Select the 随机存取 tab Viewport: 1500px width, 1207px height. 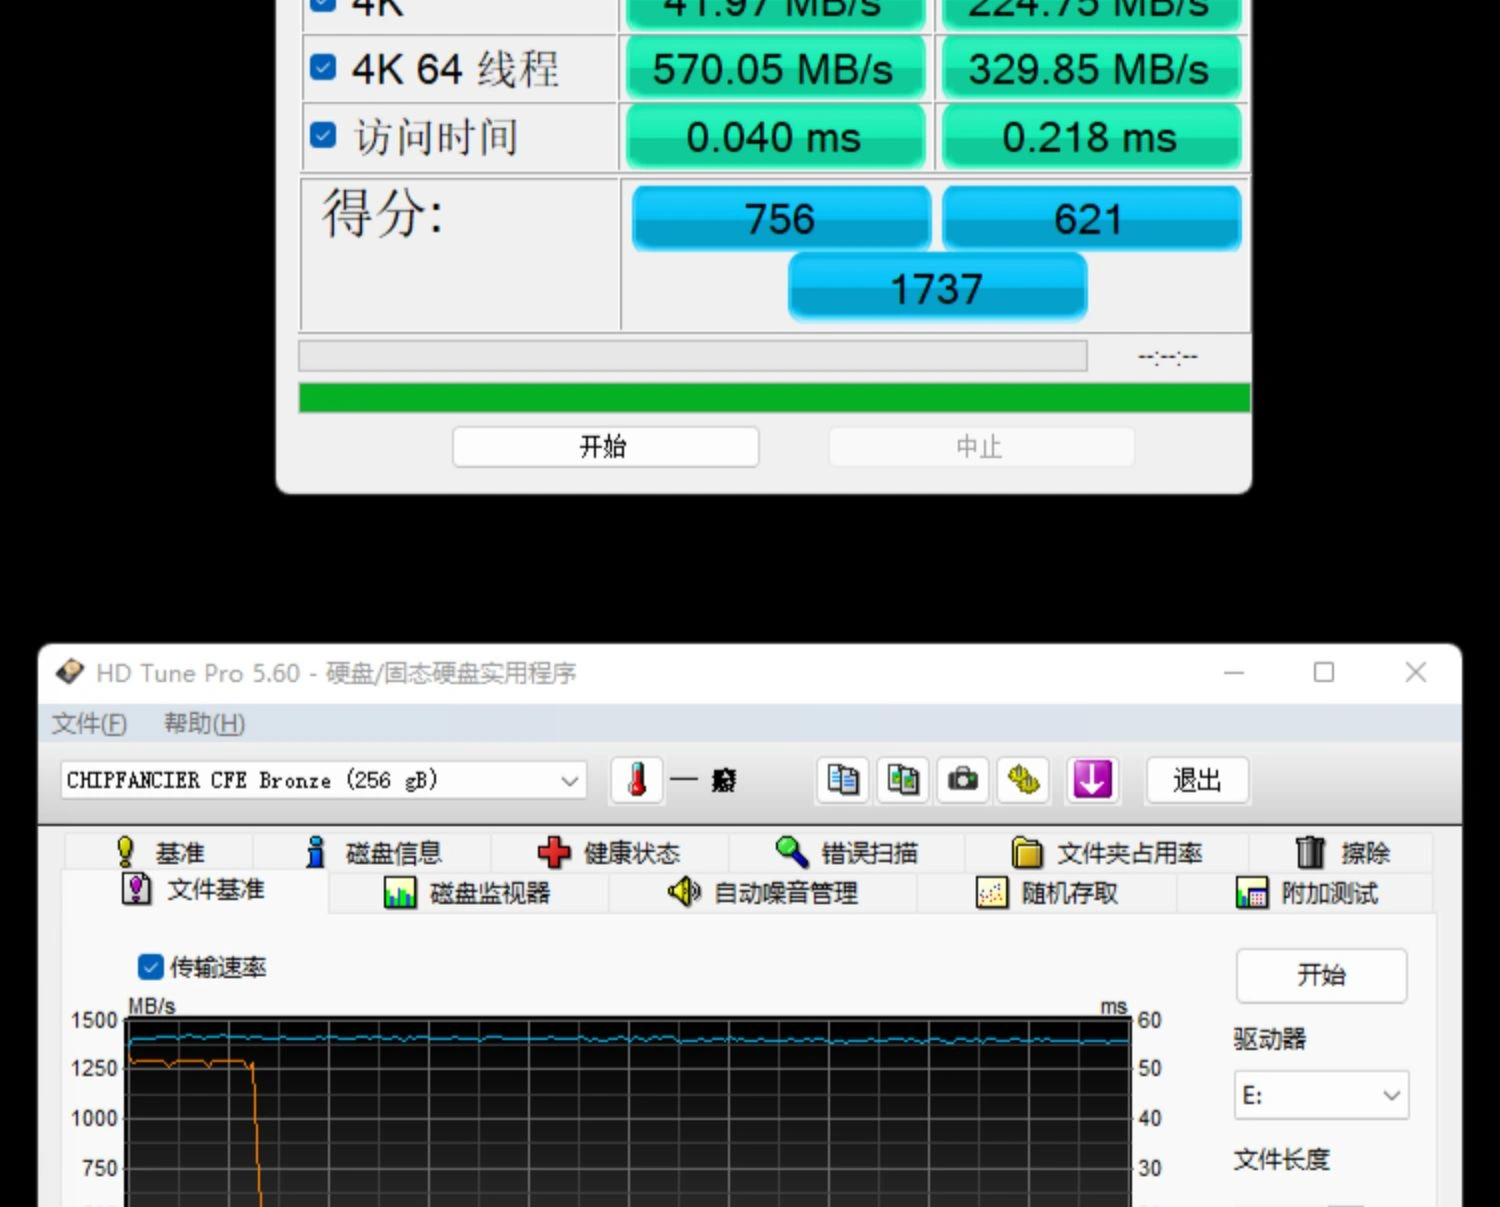pyautogui.click(x=1047, y=893)
